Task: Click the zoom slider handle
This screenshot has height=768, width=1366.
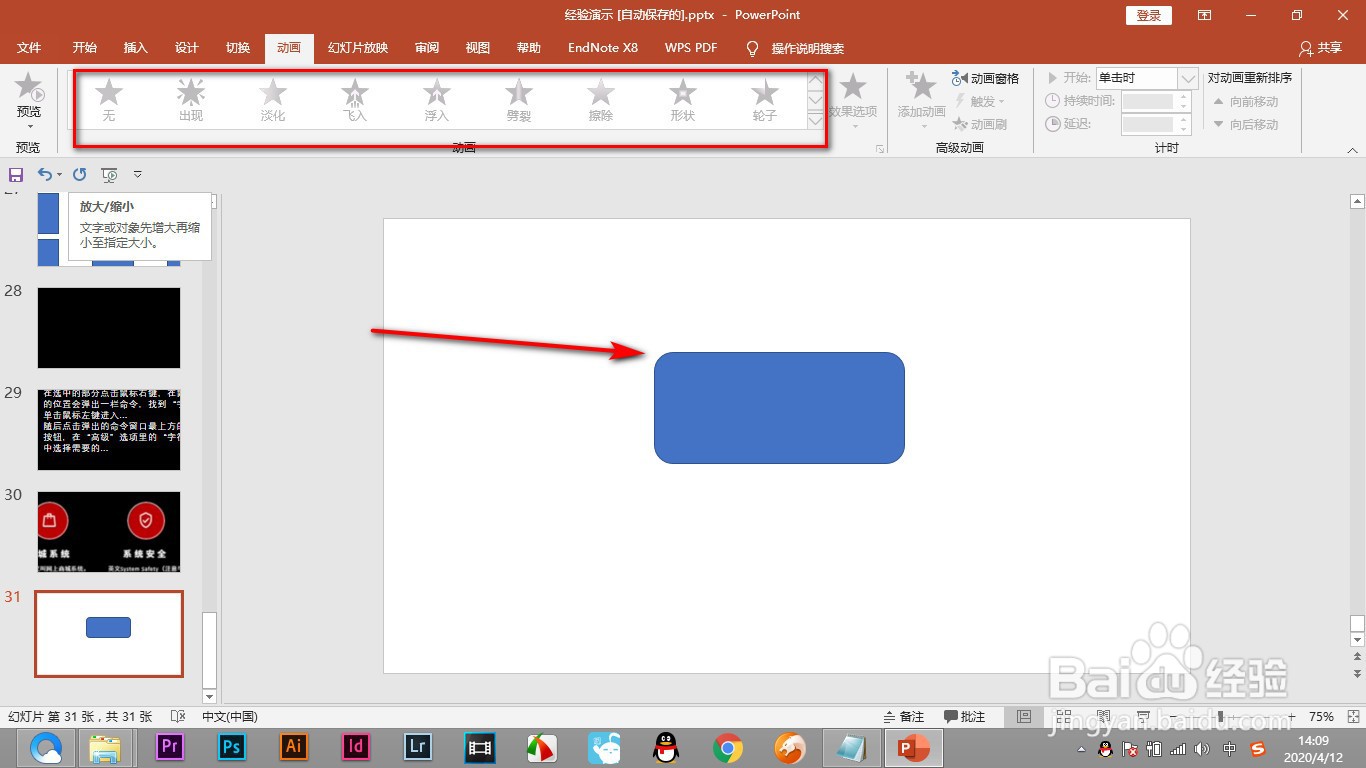Action: 1222,717
